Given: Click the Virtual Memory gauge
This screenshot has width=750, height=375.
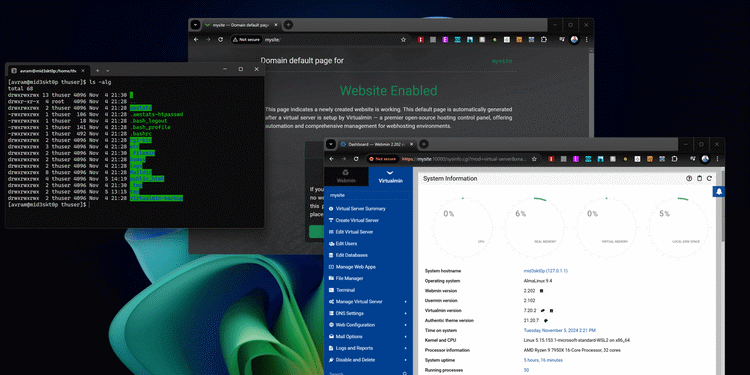Looking at the screenshot, I should click(606, 227).
